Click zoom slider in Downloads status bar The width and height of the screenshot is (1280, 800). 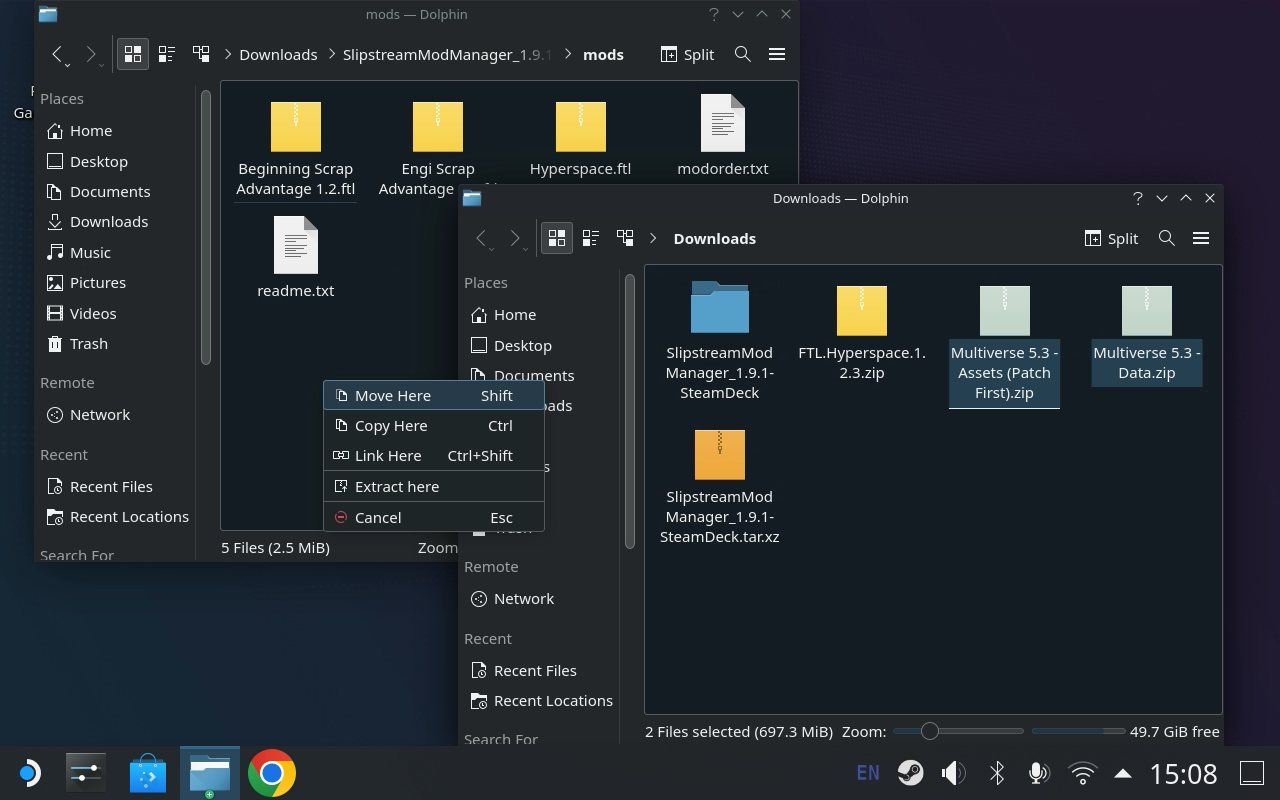pos(958,731)
